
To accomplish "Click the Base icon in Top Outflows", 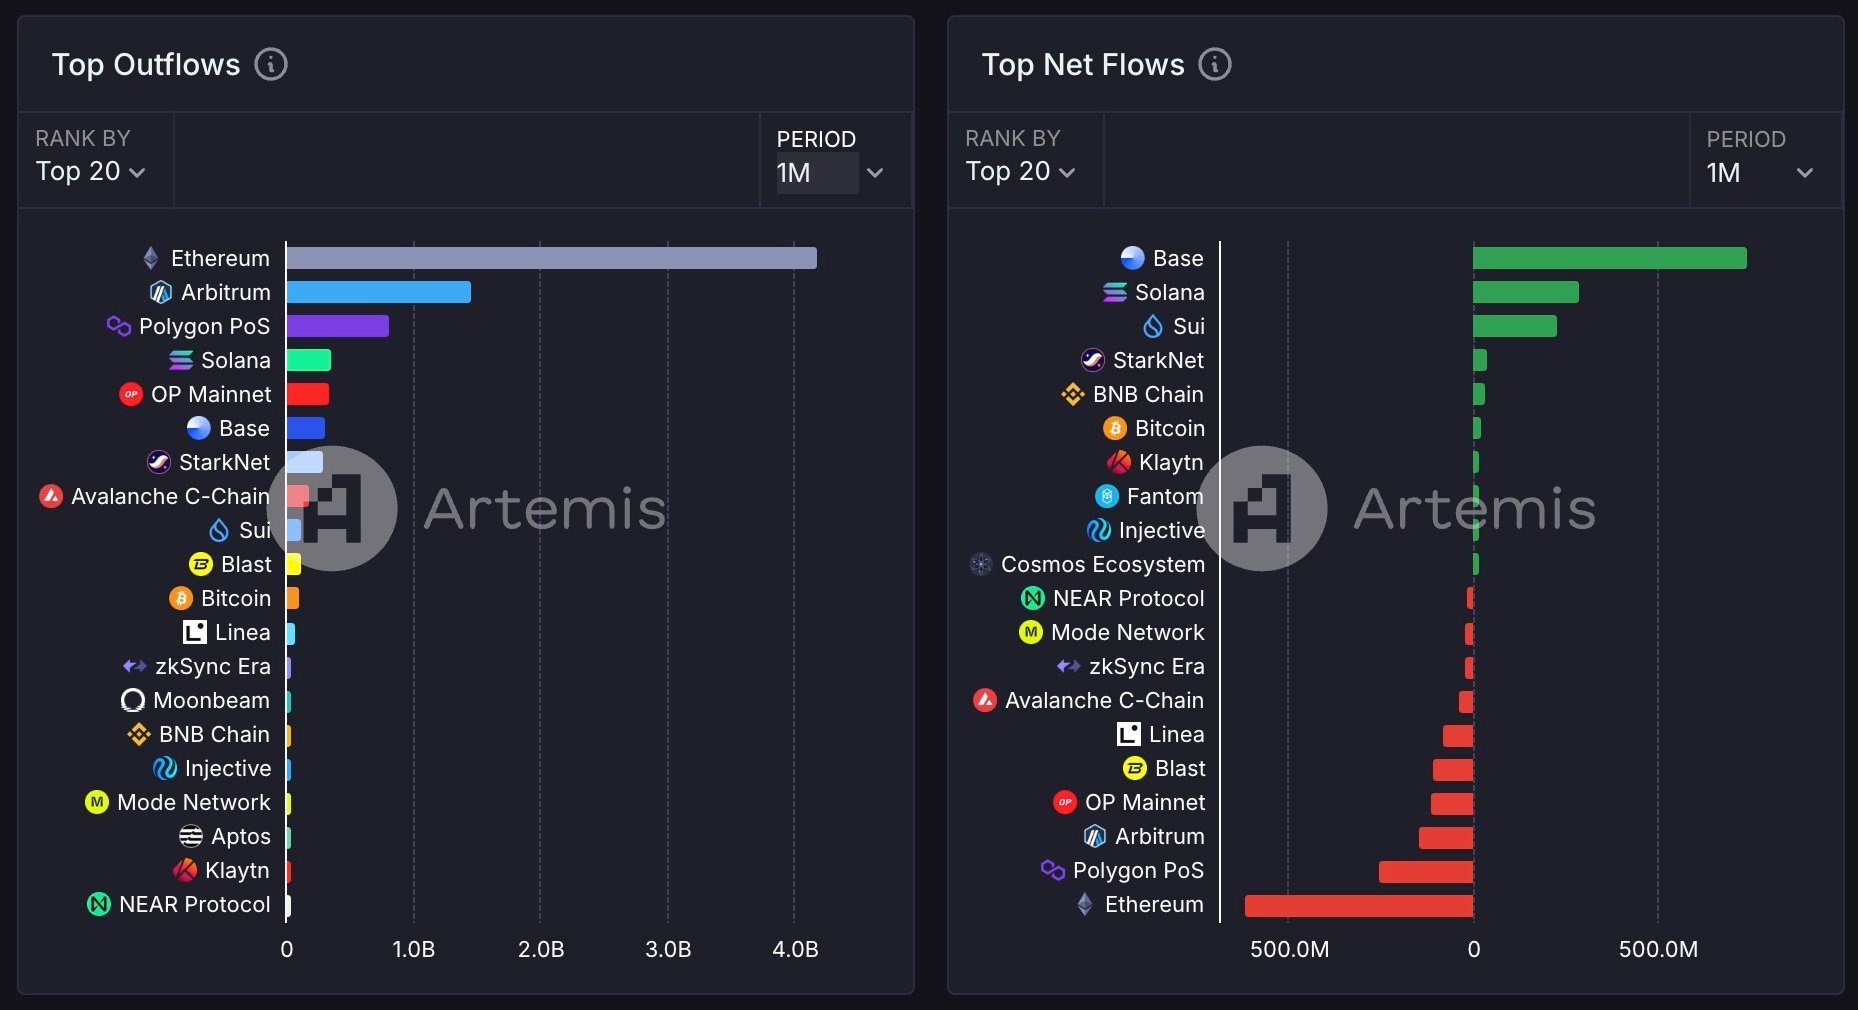I will click(199, 428).
